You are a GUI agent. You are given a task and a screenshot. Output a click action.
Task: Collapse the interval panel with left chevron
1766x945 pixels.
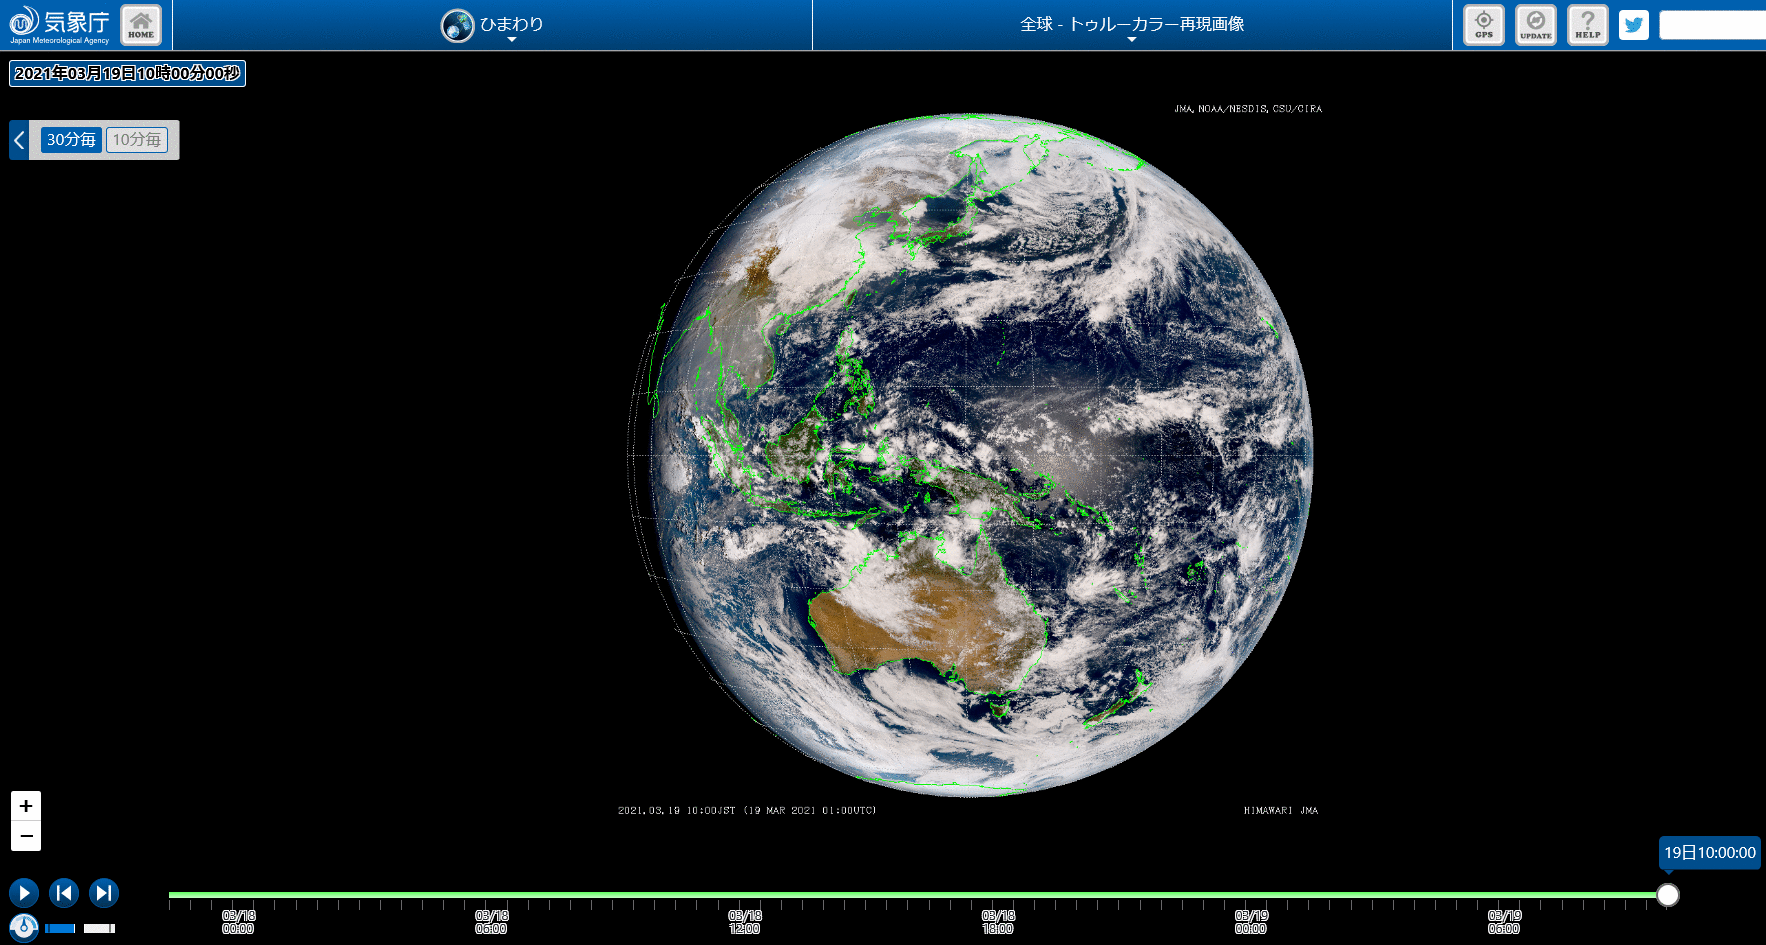(x=19, y=140)
